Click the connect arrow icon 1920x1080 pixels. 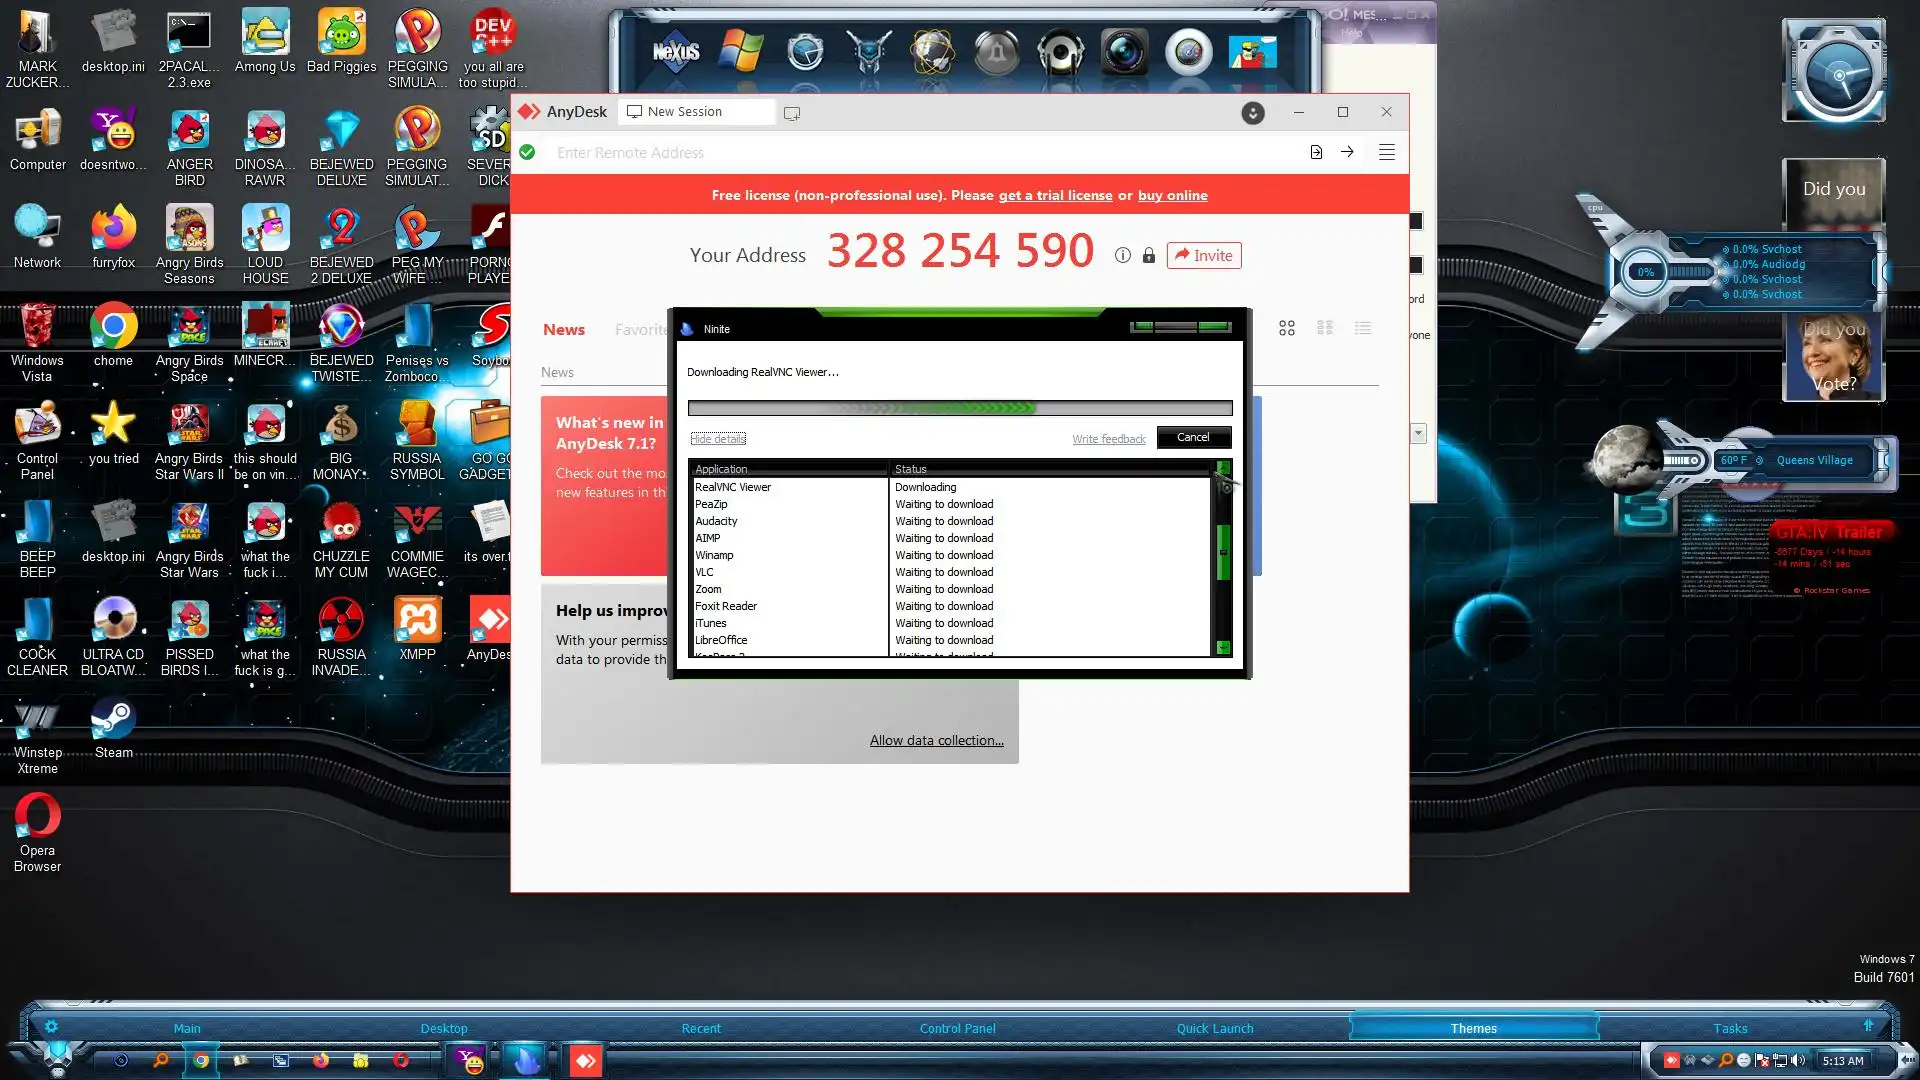tap(1347, 152)
